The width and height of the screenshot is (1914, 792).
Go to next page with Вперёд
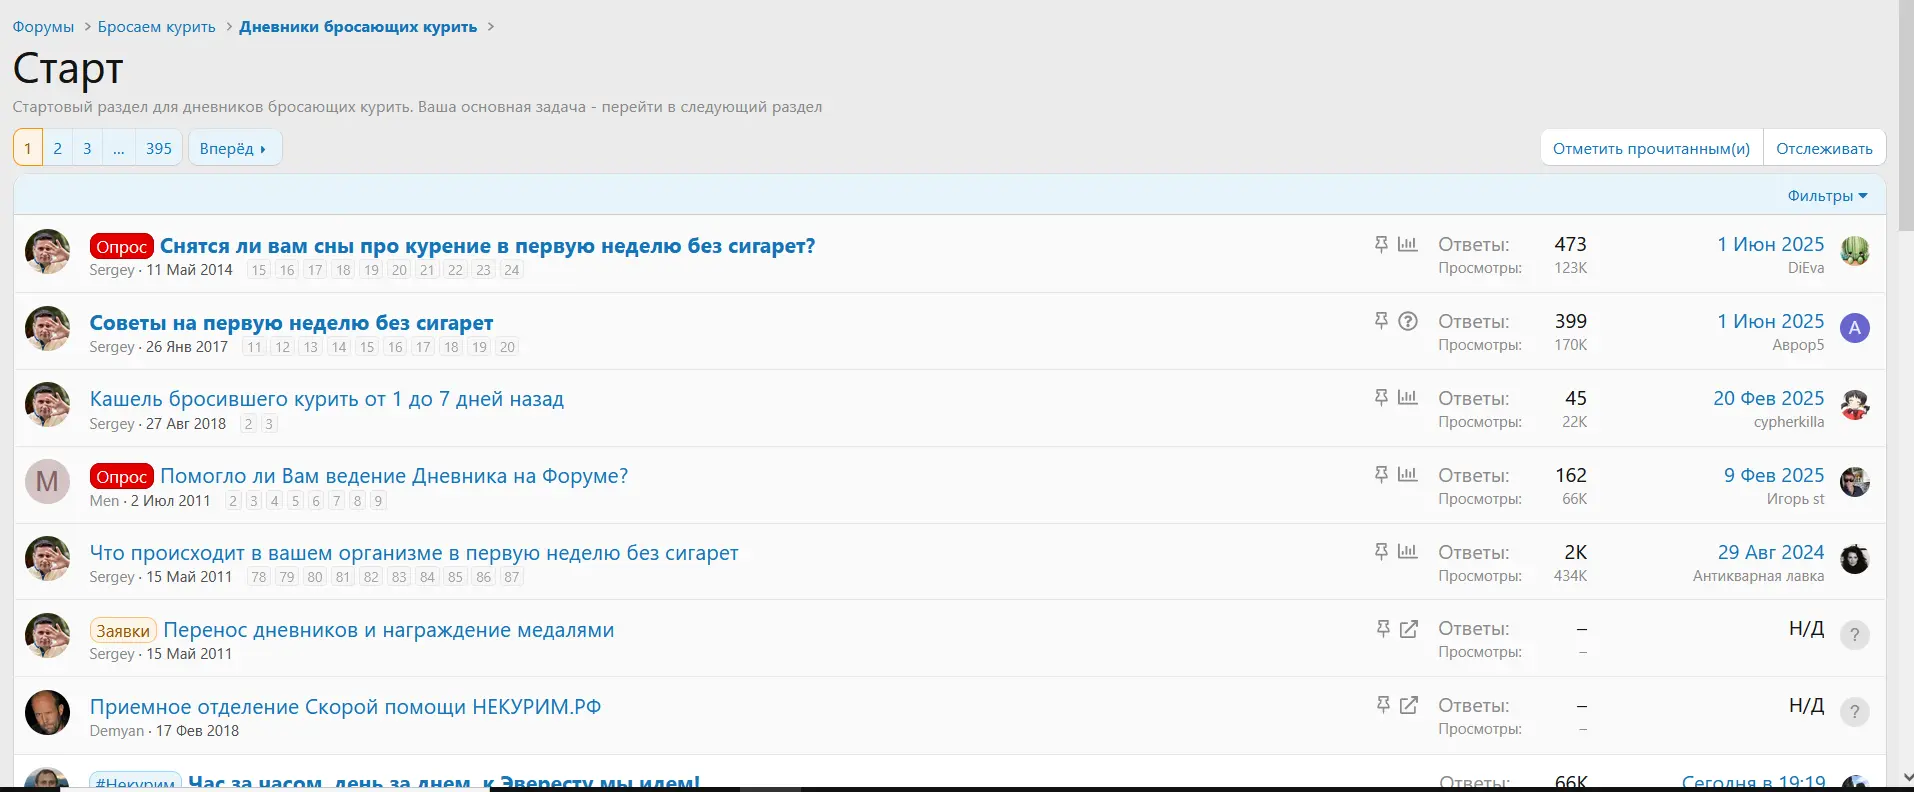[x=234, y=148]
